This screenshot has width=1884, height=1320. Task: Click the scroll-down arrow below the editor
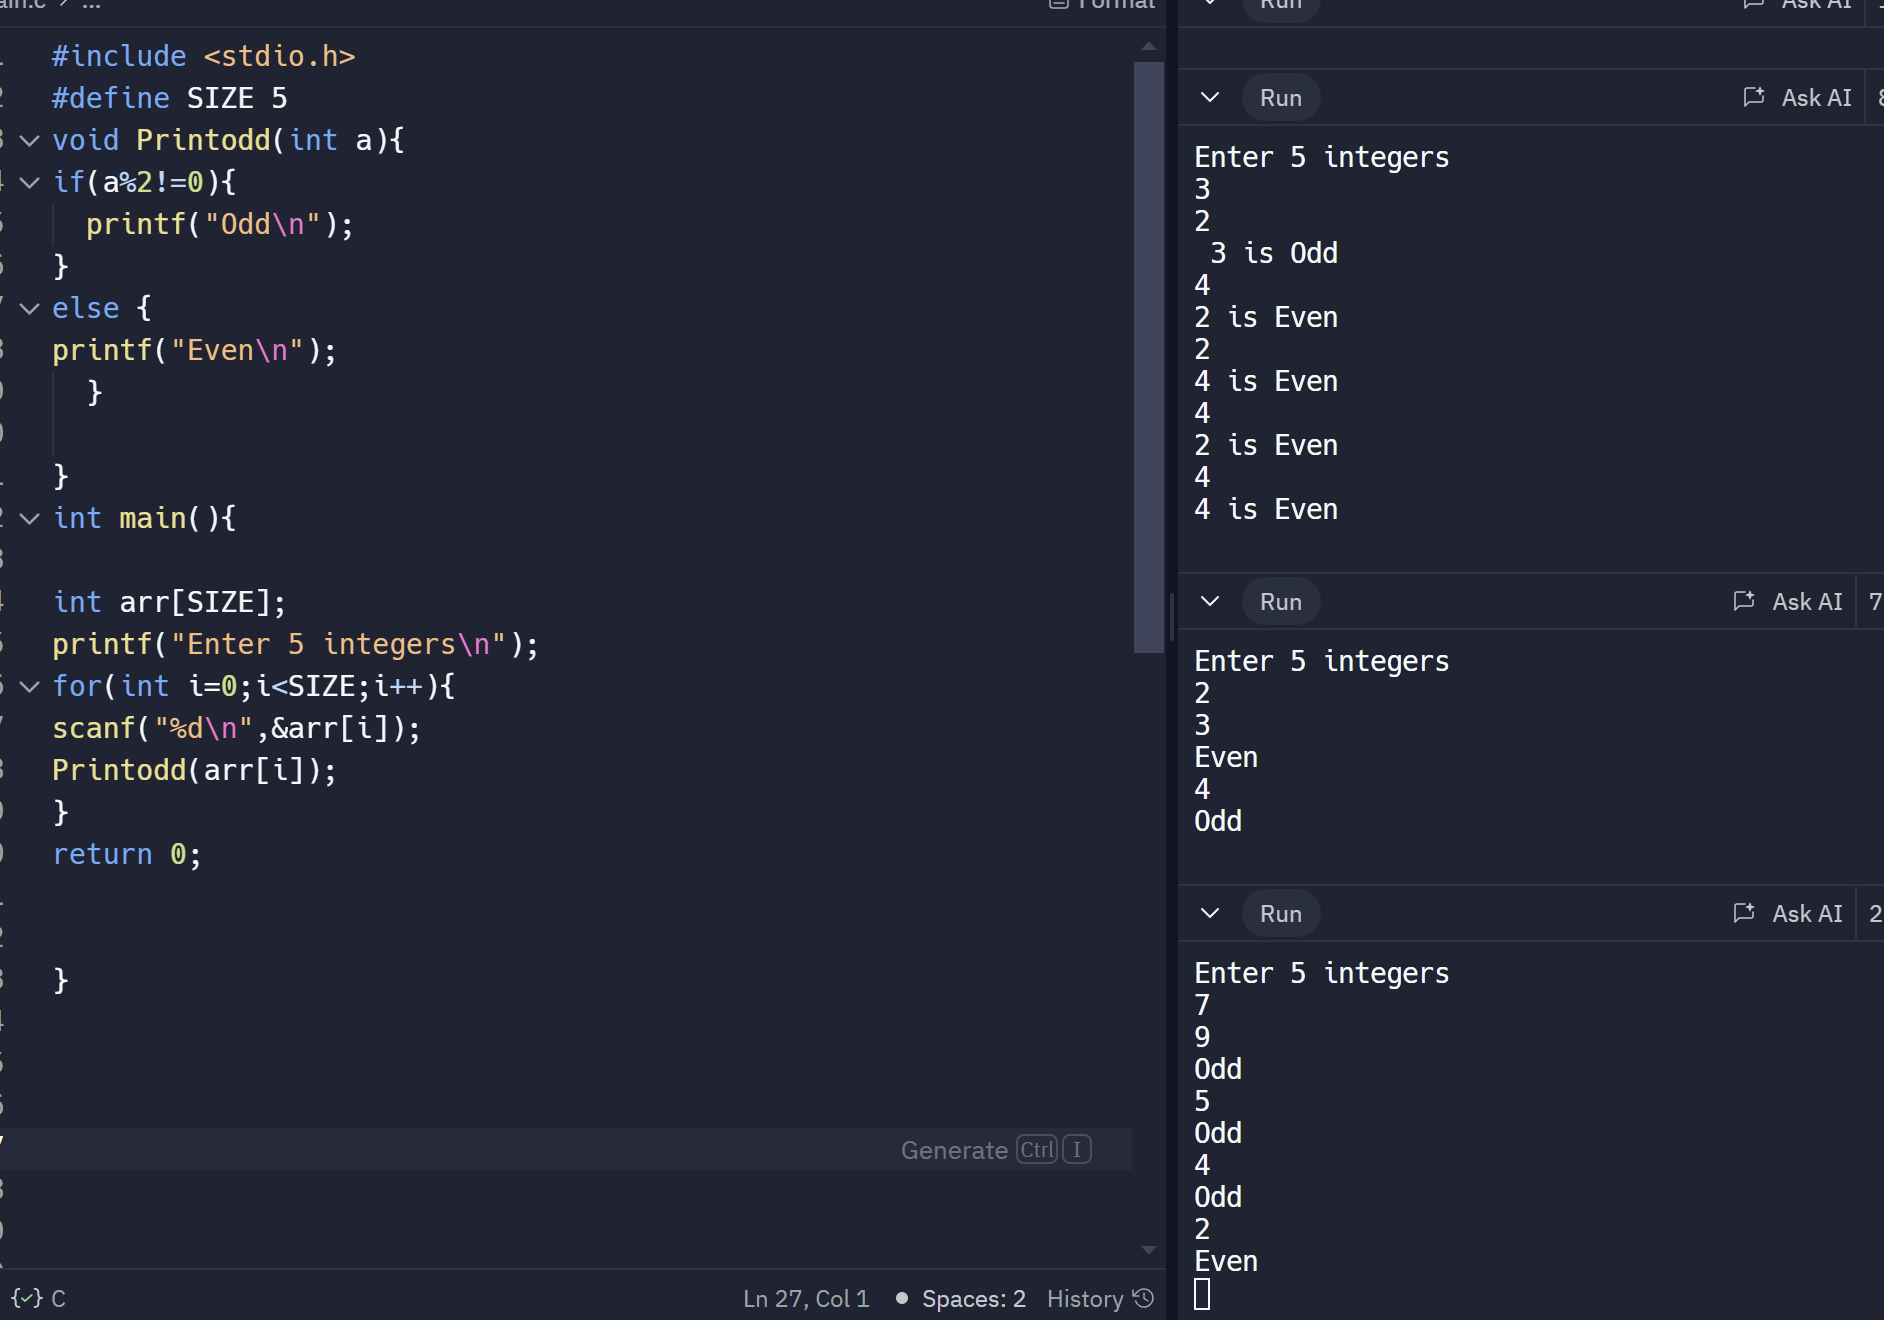point(1148,1249)
